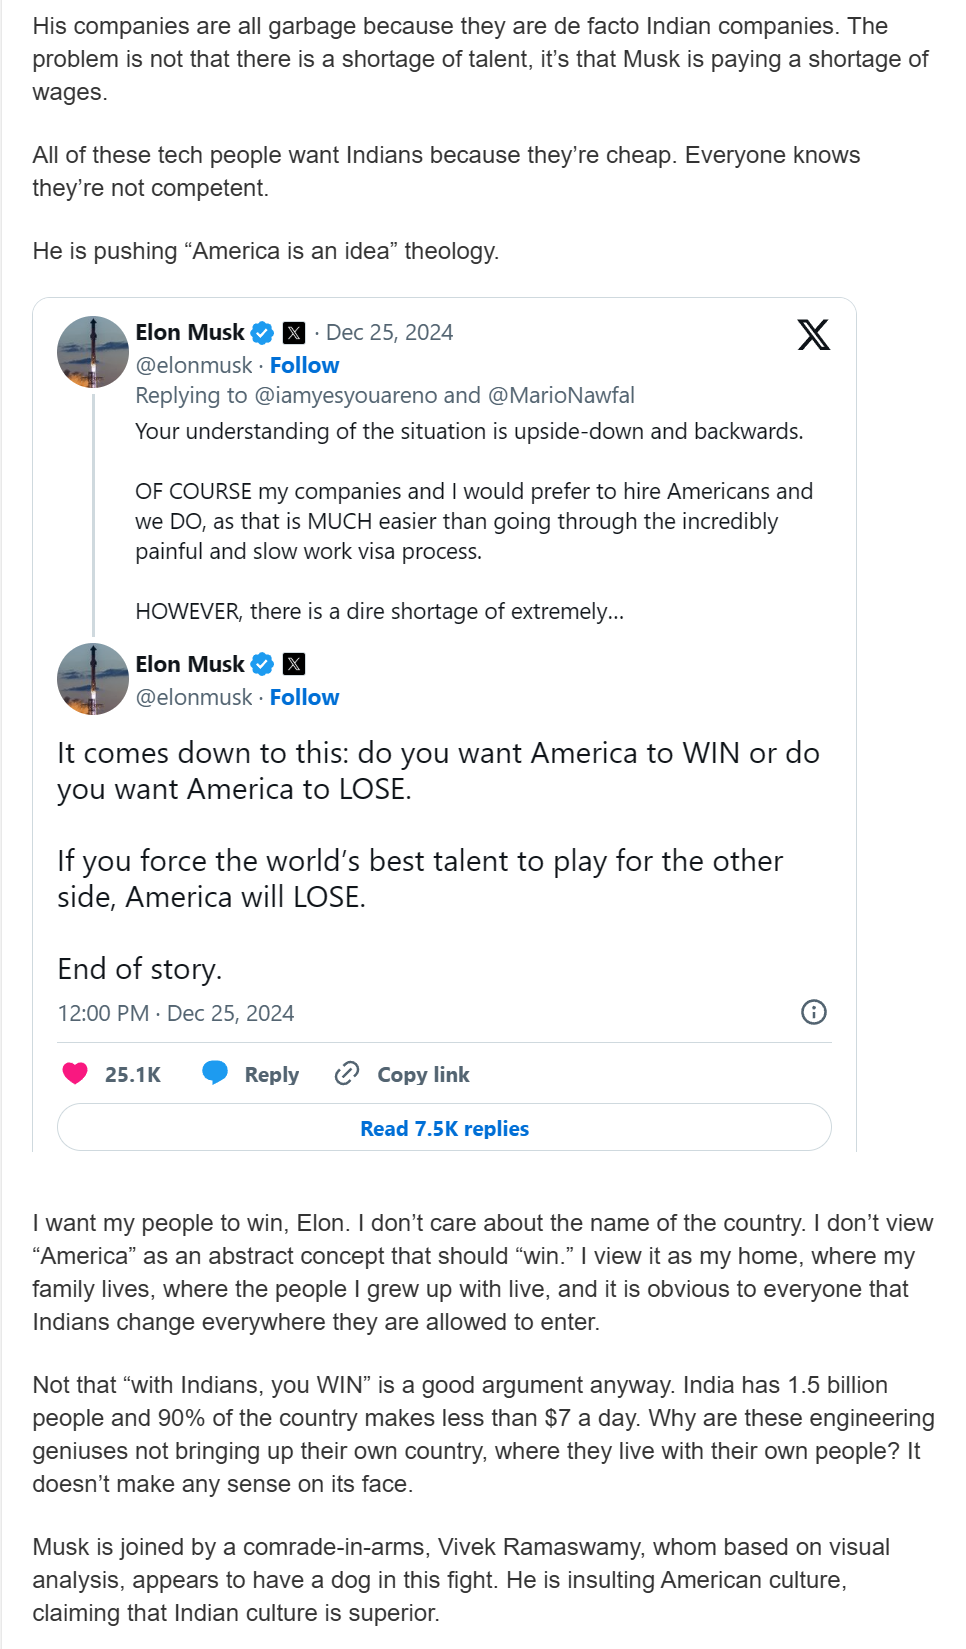Click X affiliation badge on main tweet
The image size is (966, 1649).
pyautogui.click(x=294, y=664)
